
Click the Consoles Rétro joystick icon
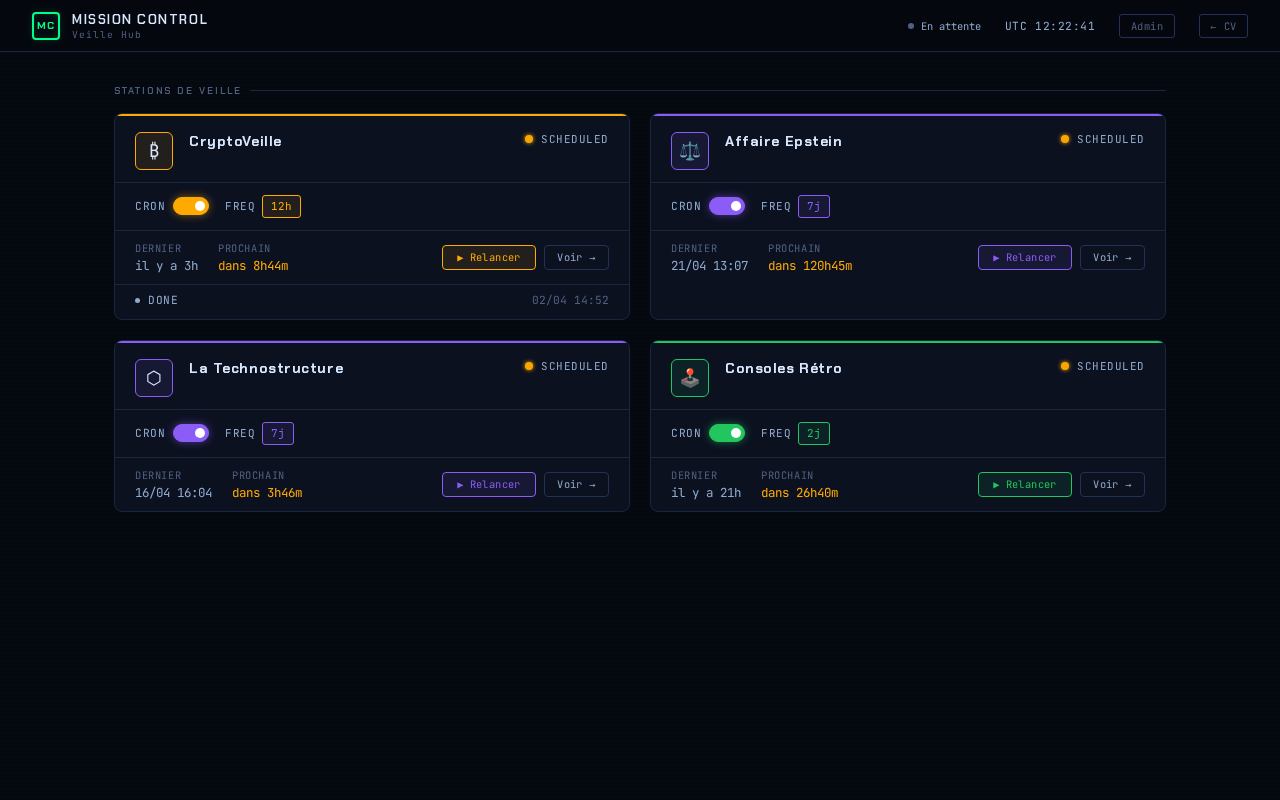click(690, 378)
